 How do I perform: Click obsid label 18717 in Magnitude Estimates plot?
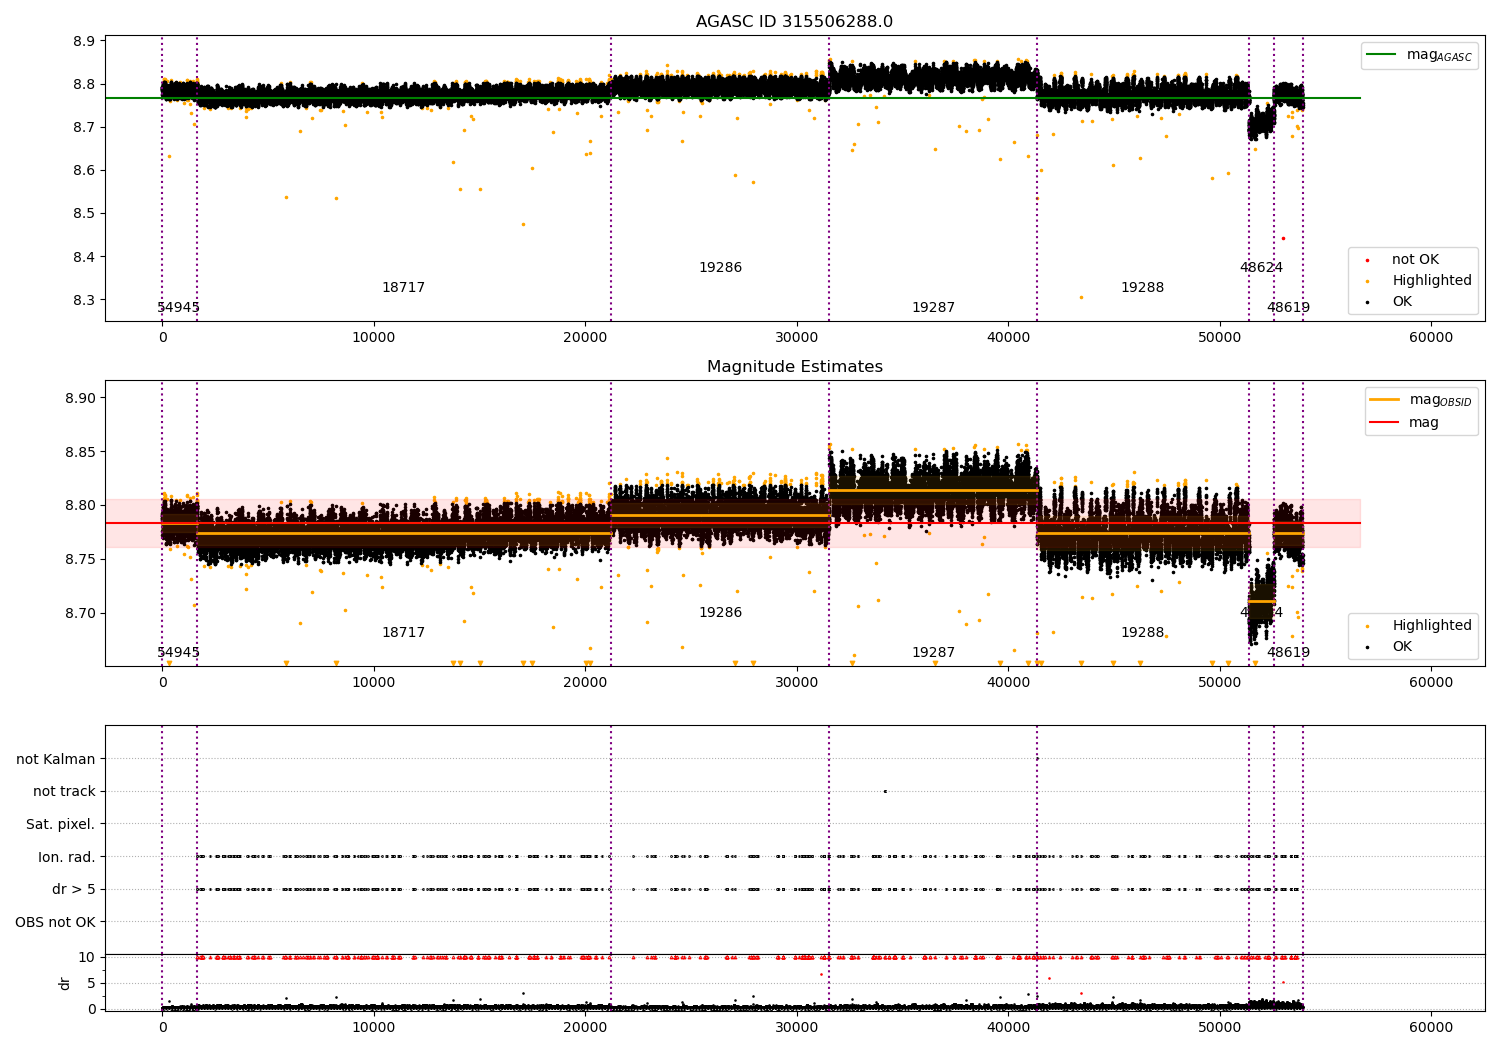[403, 633]
